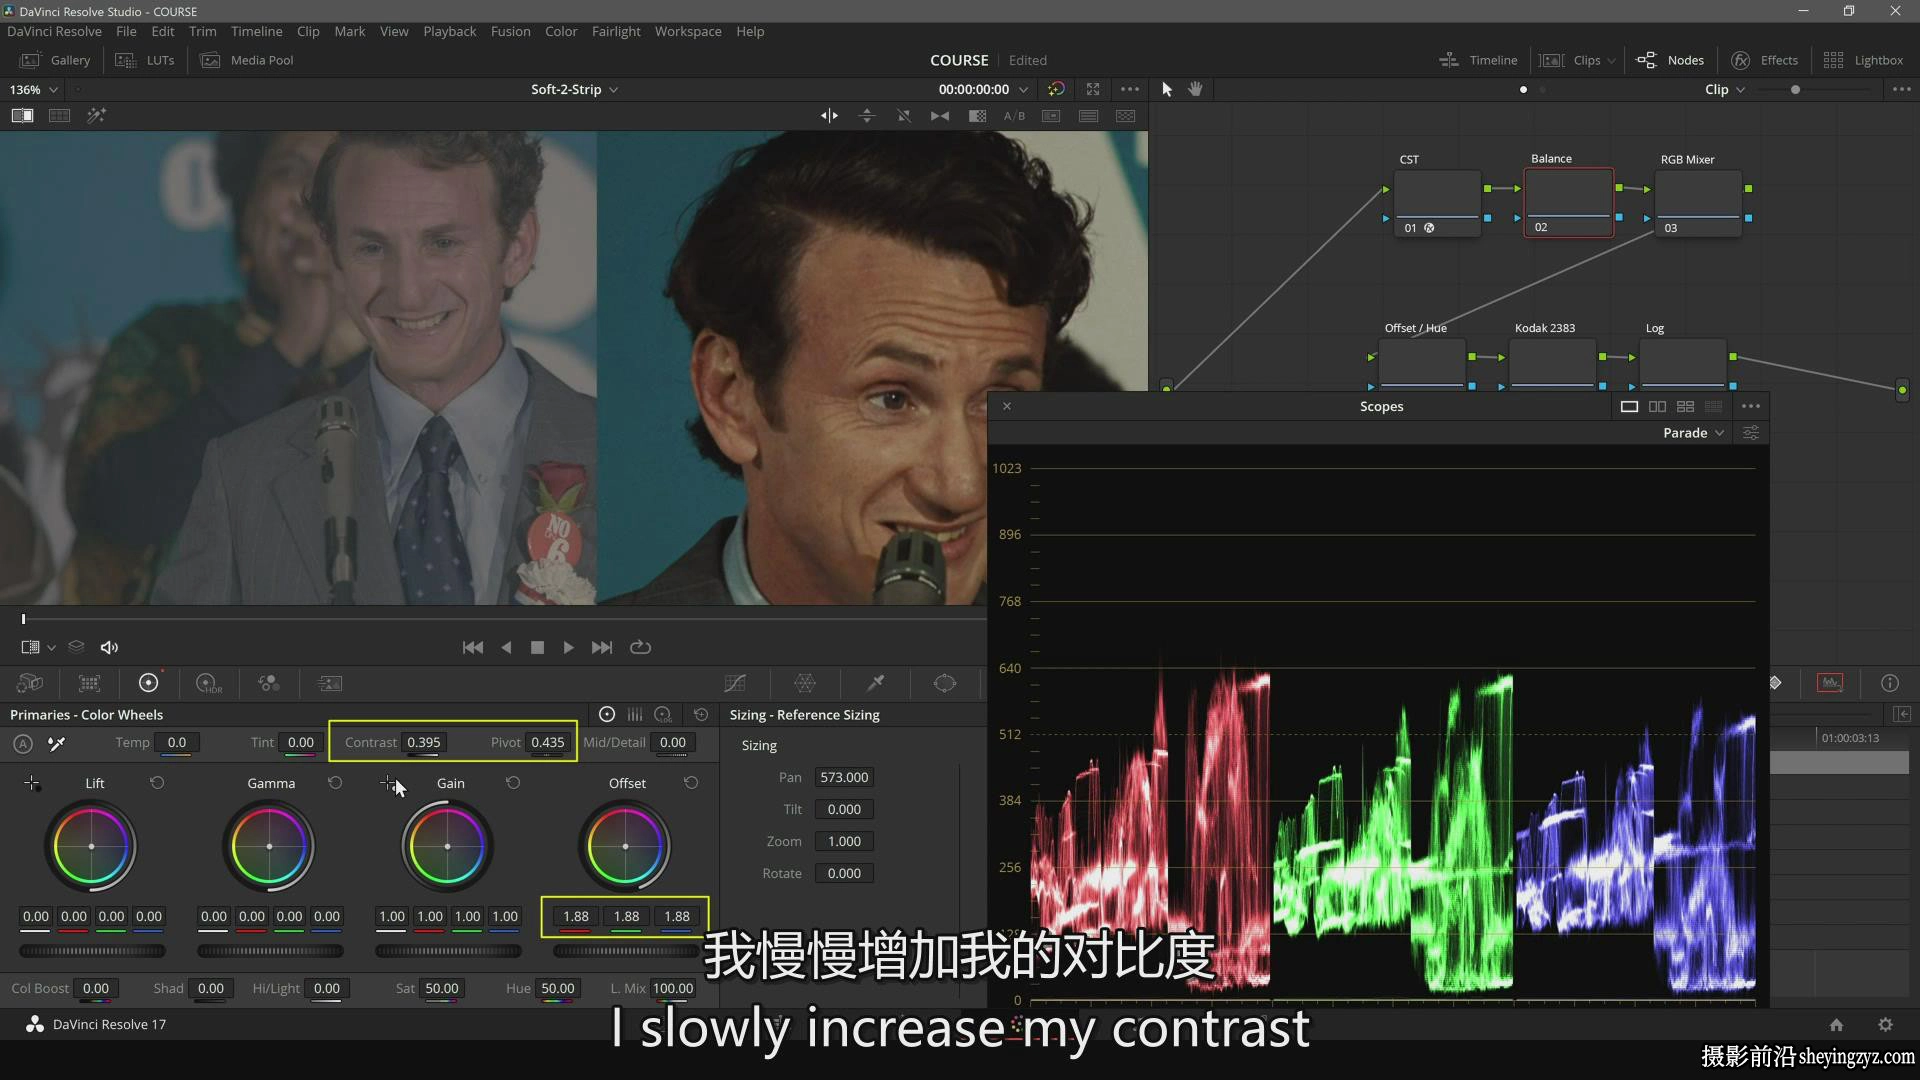Open the Camera Raw palette

click(x=30, y=683)
